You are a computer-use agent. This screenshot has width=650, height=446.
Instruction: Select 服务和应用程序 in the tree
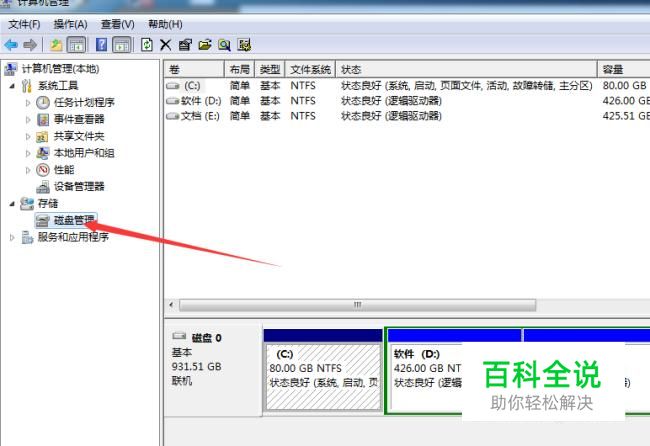(x=73, y=237)
